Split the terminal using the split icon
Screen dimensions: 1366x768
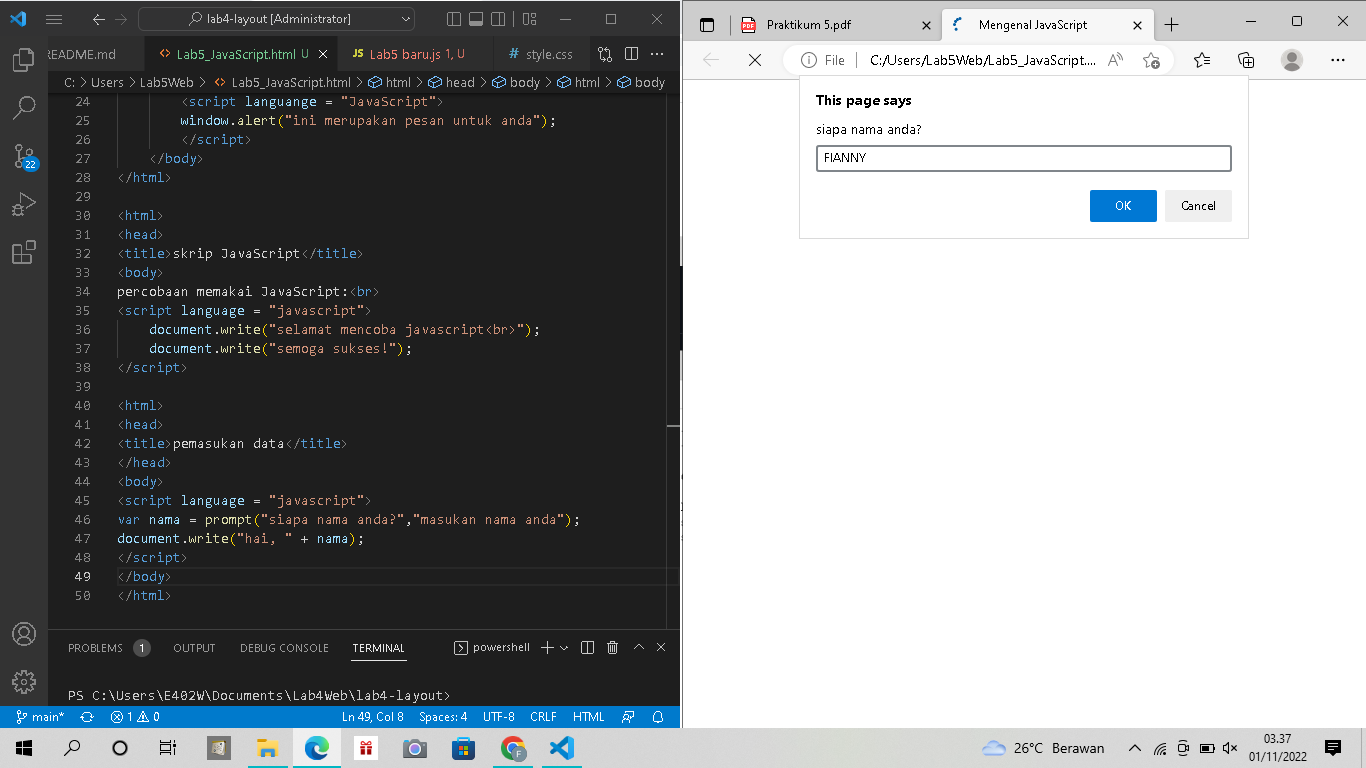tap(587, 647)
